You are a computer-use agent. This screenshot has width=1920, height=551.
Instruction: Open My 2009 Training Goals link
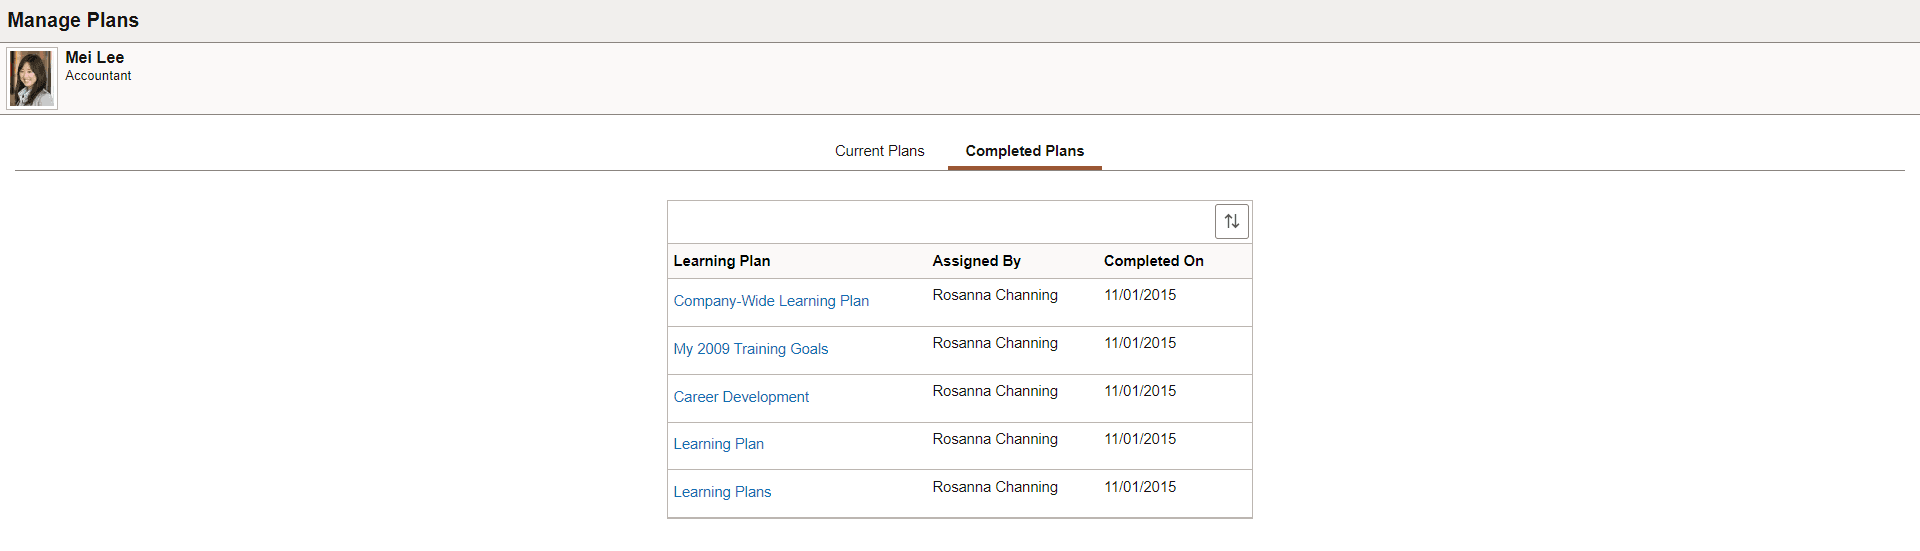(750, 349)
